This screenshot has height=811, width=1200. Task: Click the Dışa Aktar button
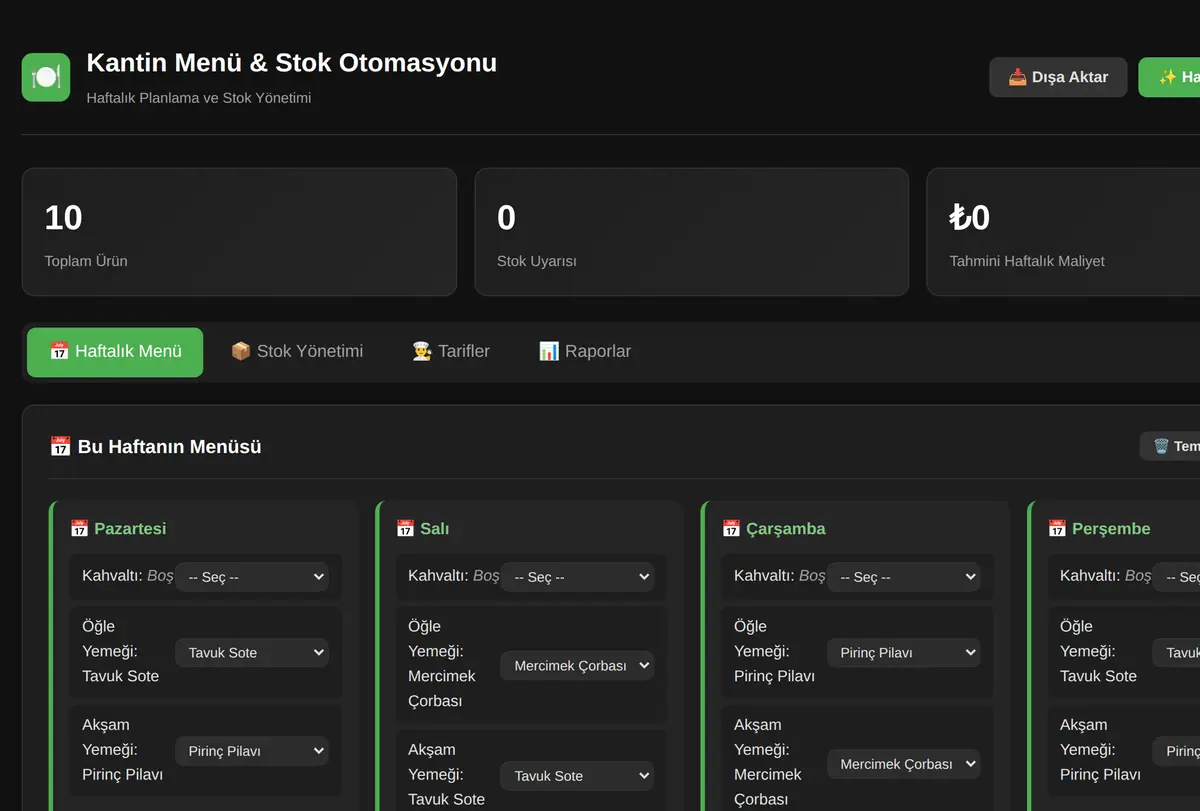pos(1058,77)
